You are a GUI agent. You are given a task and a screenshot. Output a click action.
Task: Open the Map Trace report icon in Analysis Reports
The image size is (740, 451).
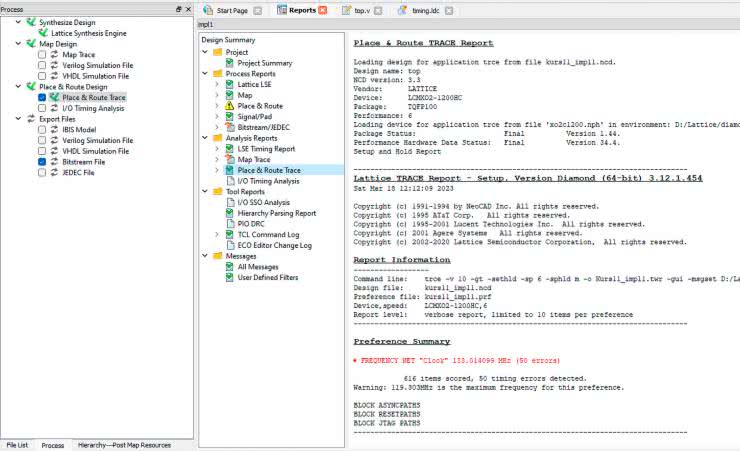pyautogui.click(x=229, y=159)
